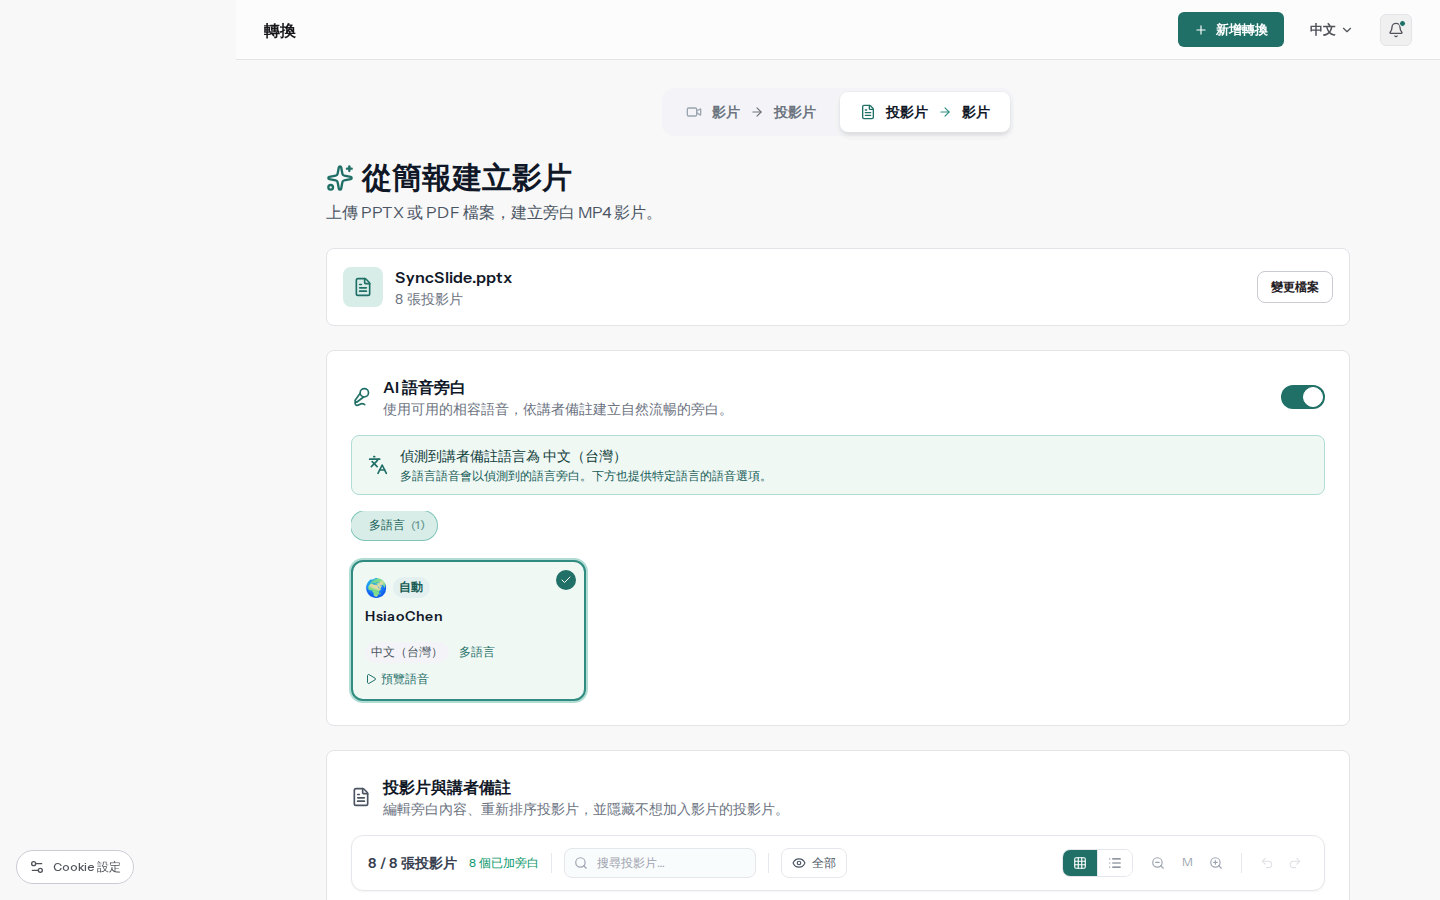Switch to 影片 → 投影片 tab
Viewport: 1440px width, 900px height.
click(751, 112)
